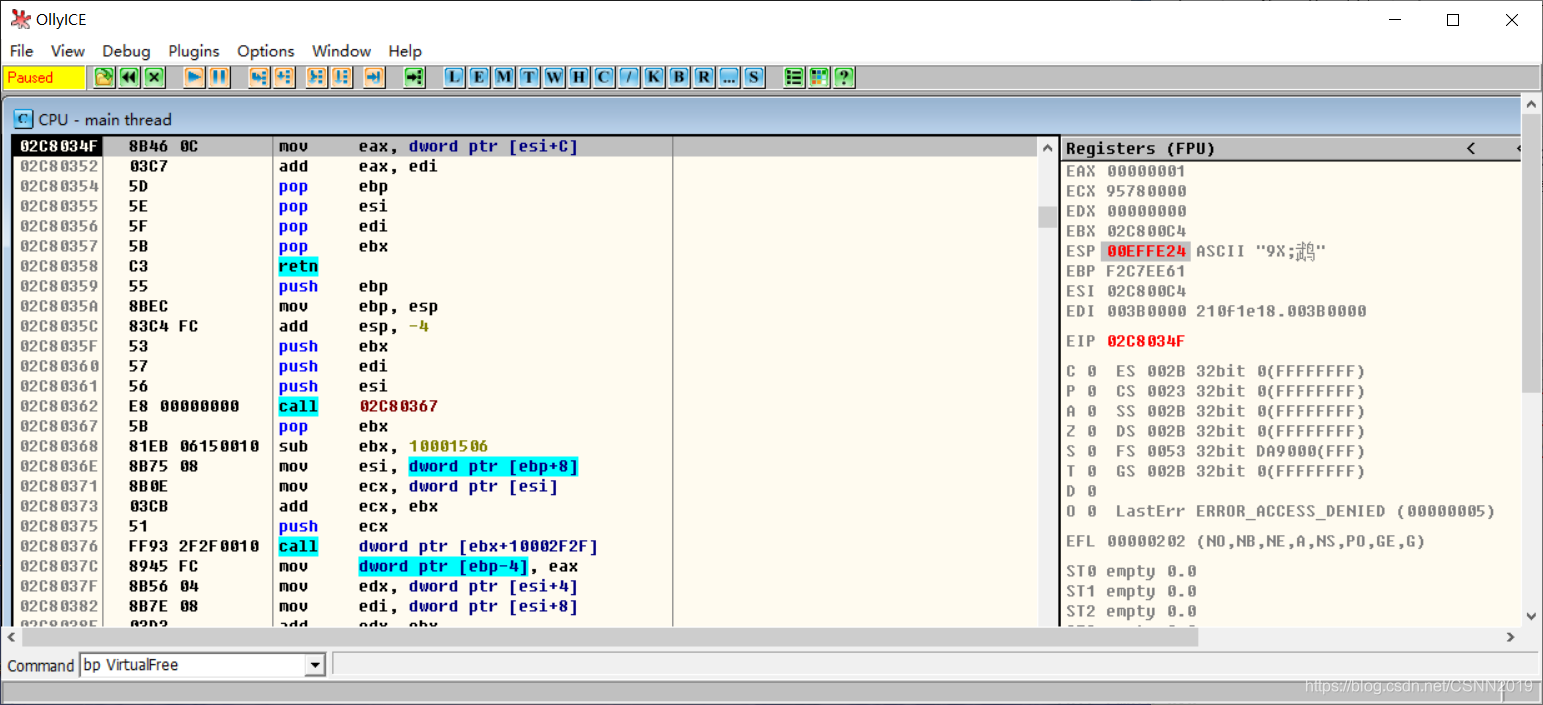The width and height of the screenshot is (1543, 705).
Task: Click the Debugging options list icon
Action: tap(794, 77)
